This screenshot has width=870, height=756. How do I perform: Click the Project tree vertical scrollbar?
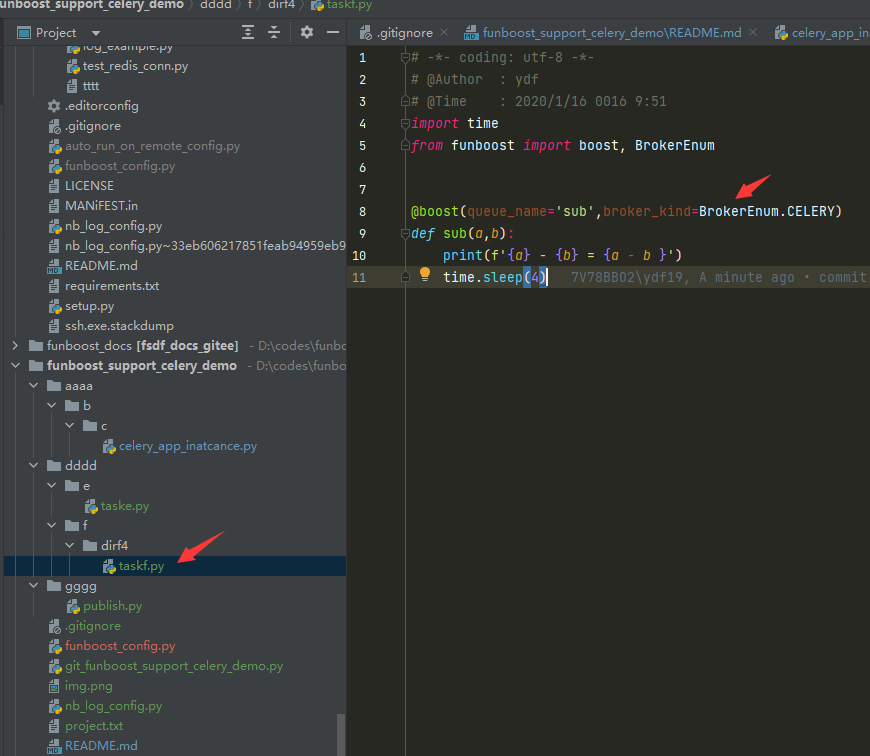coord(341,734)
